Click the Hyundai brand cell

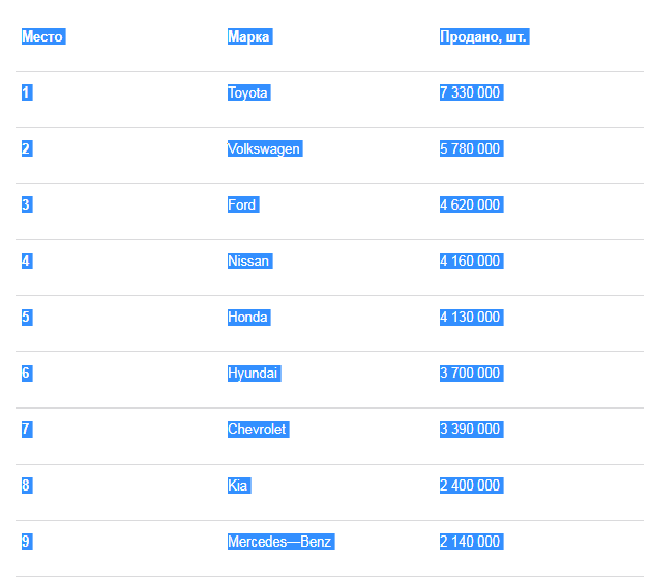click(x=254, y=373)
